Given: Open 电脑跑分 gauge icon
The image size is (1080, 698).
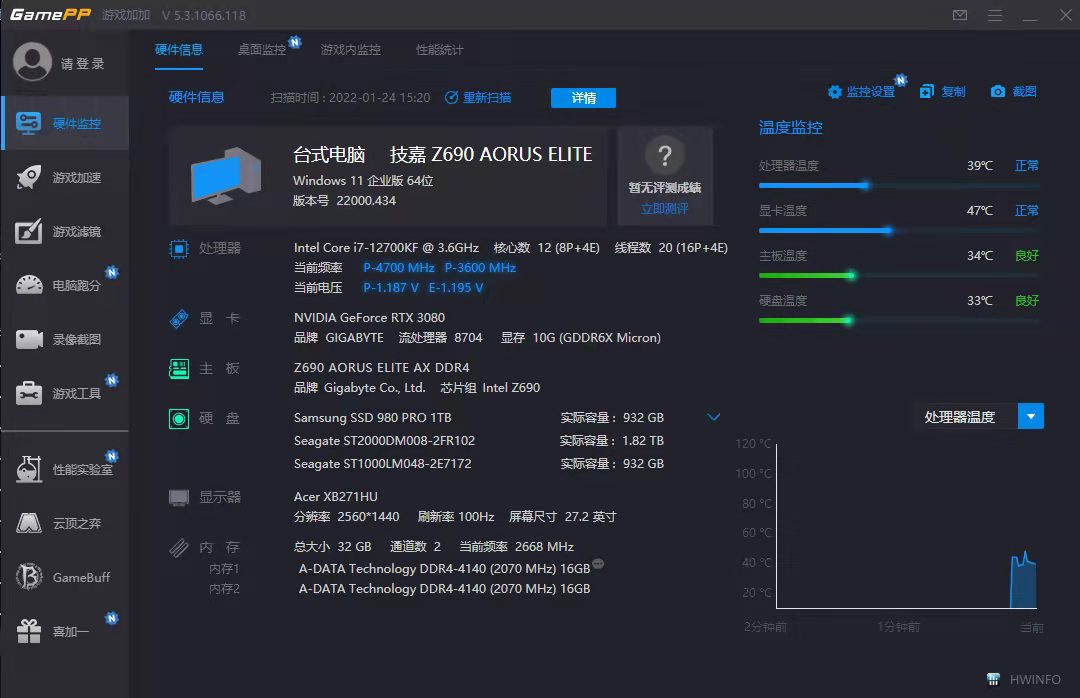Looking at the screenshot, I should [29, 285].
